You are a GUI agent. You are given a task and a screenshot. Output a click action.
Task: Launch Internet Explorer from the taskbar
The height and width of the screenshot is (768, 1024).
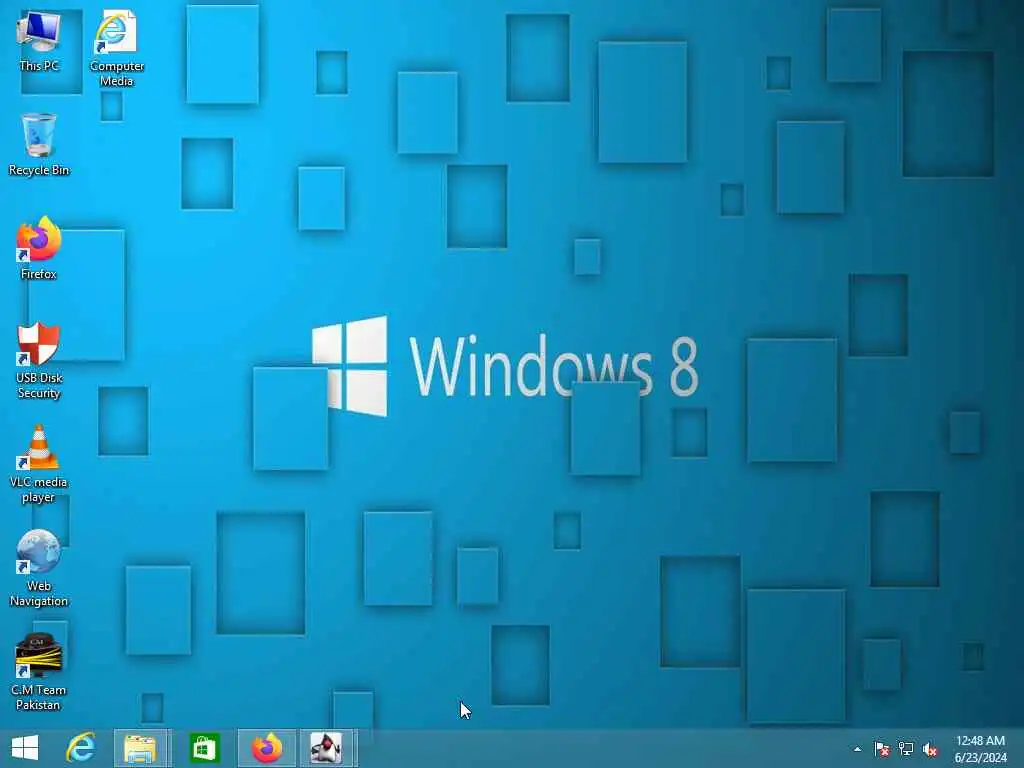[81, 748]
